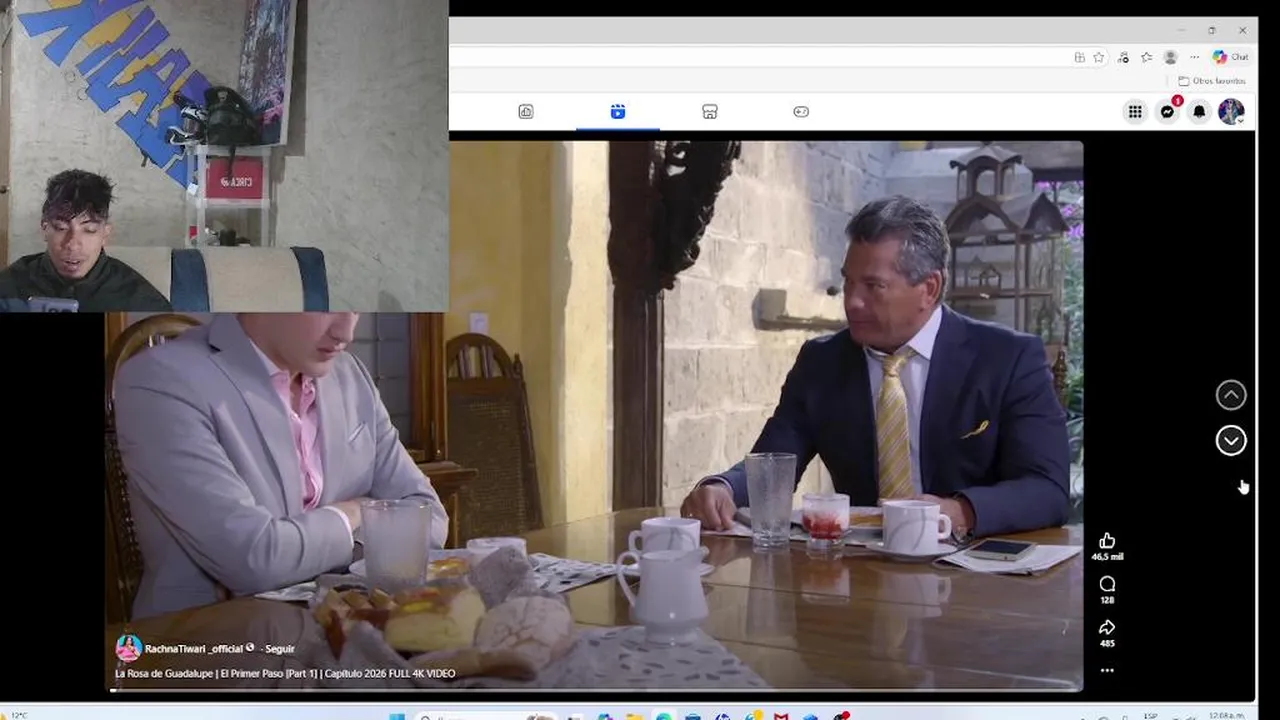
Task: Open the dashboard tab left of Reels
Action: coord(526,112)
